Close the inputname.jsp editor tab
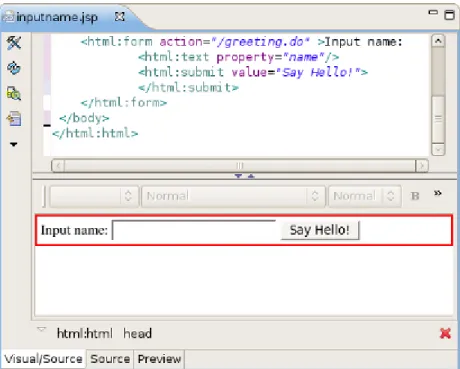This screenshot has height=369, width=460. coord(119,17)
